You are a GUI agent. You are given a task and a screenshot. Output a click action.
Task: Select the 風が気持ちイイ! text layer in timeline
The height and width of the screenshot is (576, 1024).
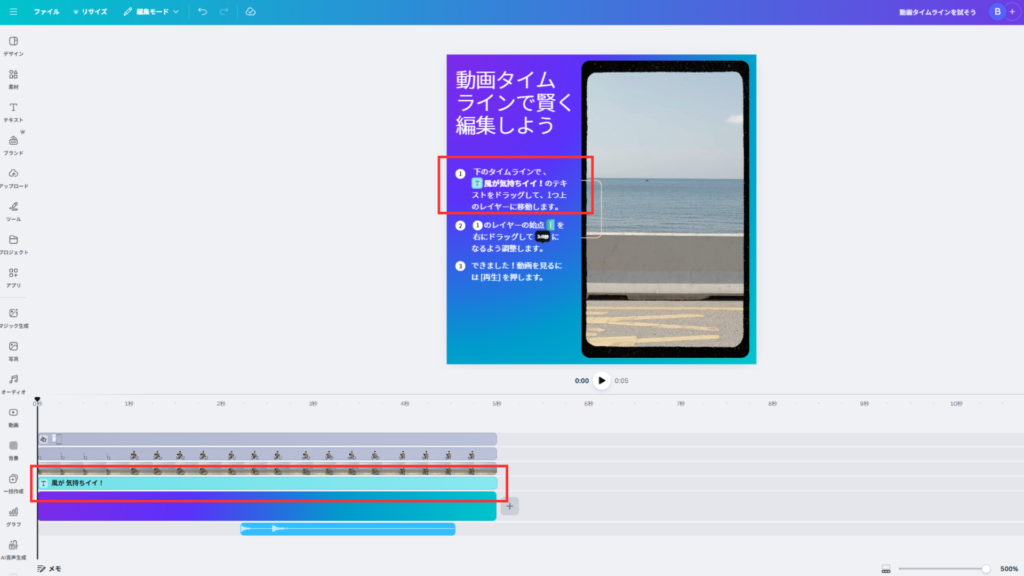[x=267, y=483]
